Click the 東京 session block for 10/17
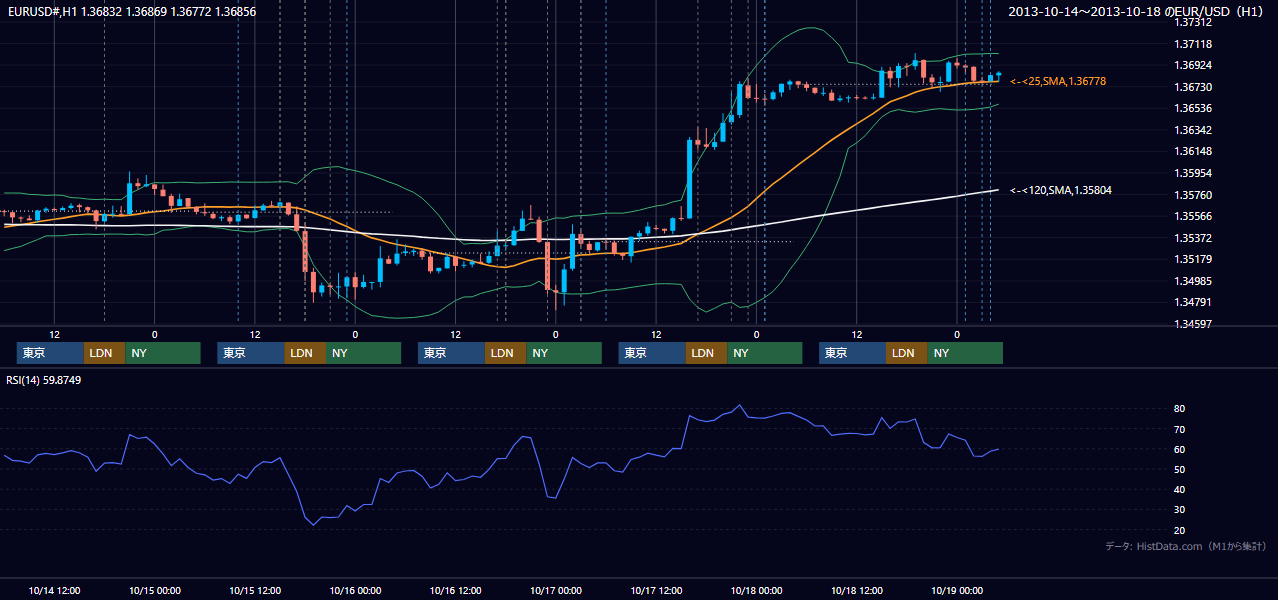Image resolution: width=1278 pixels, height=600 pixels. [x=652, y=353]
